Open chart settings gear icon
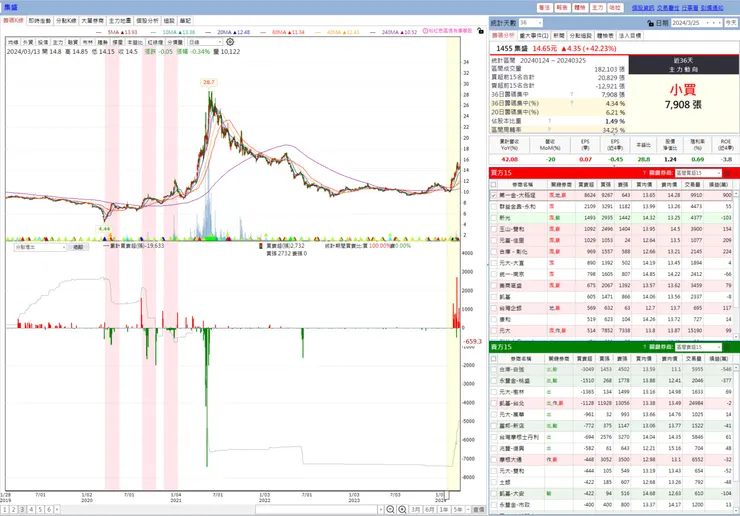Image resolution: width=740 pixels, height=516 pixels. point(230,42)
